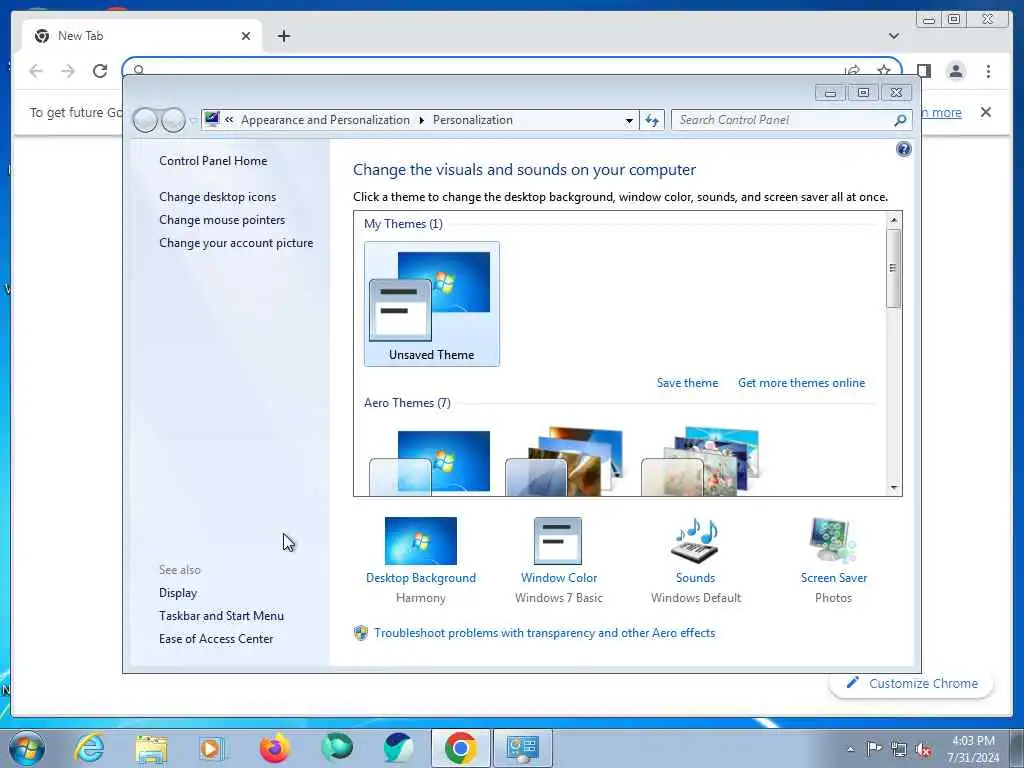The height and width of the screenshot is (768, 1024).
Task: Click the Save theme link
Action: tap(687, 383)
